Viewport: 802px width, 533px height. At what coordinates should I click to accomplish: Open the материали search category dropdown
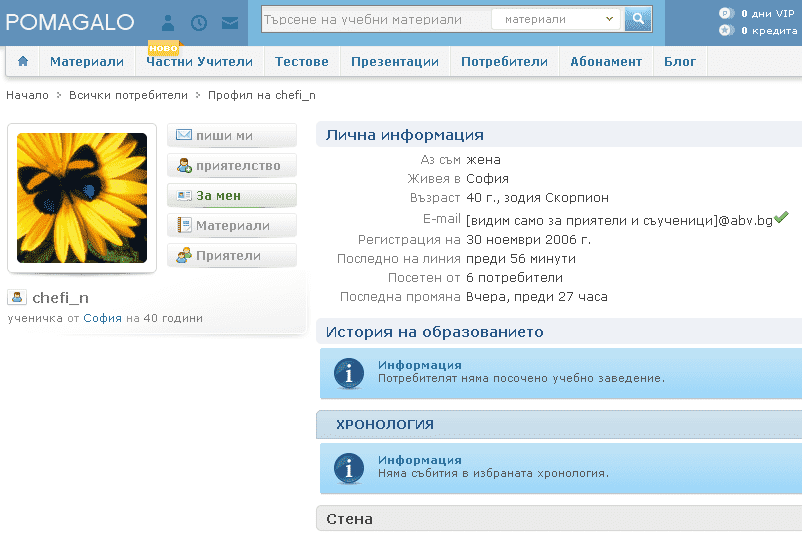(556, 19)
